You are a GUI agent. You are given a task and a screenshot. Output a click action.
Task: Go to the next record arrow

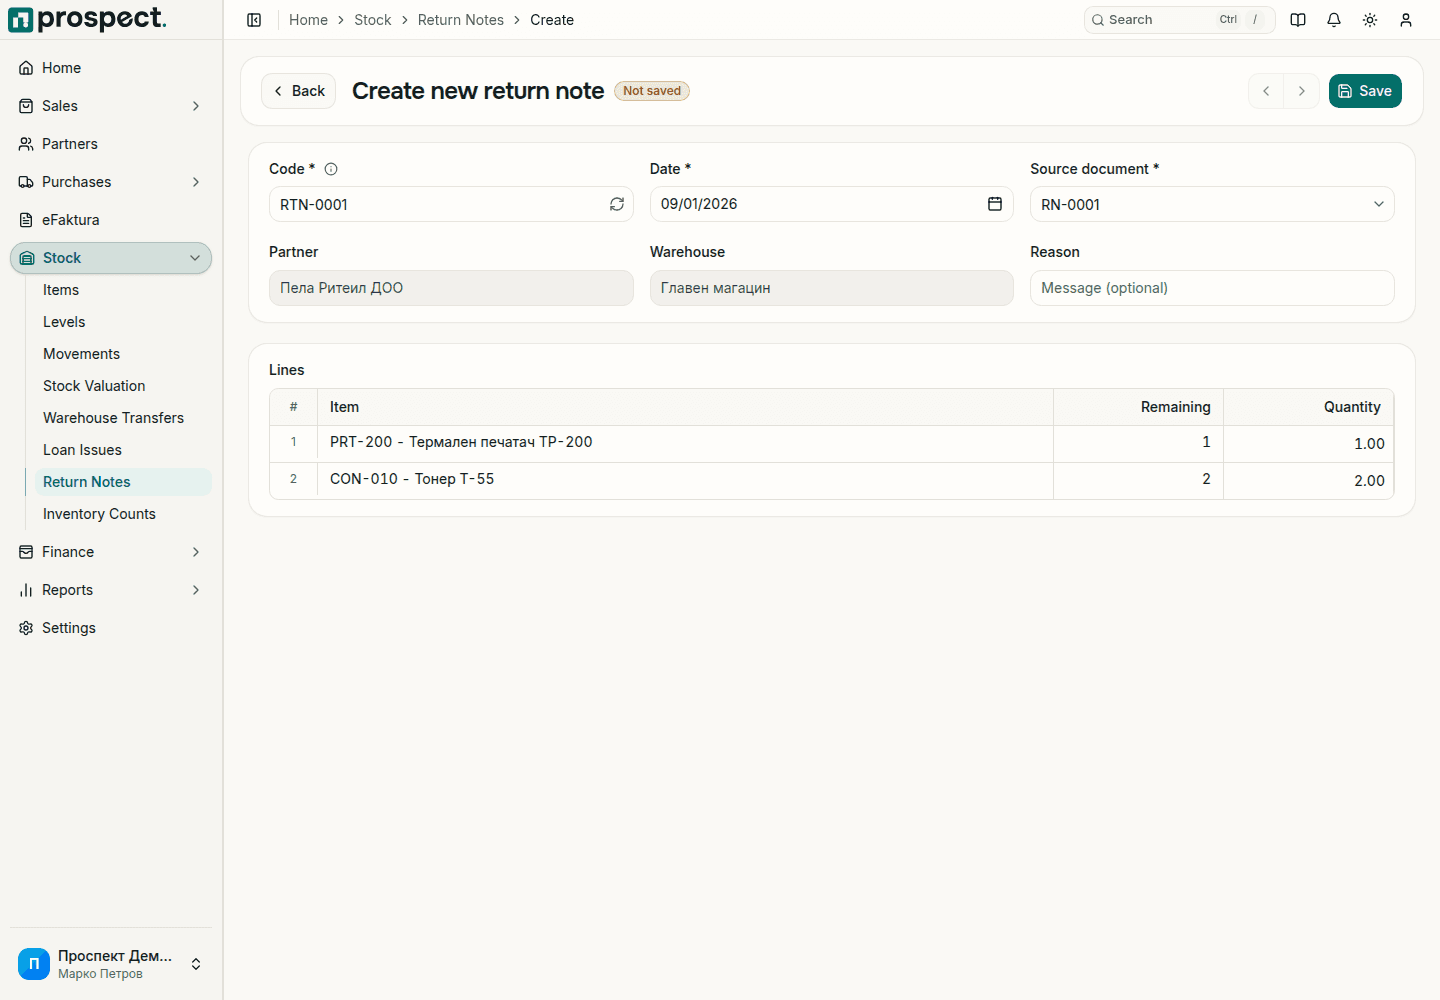click(1302, 91)
